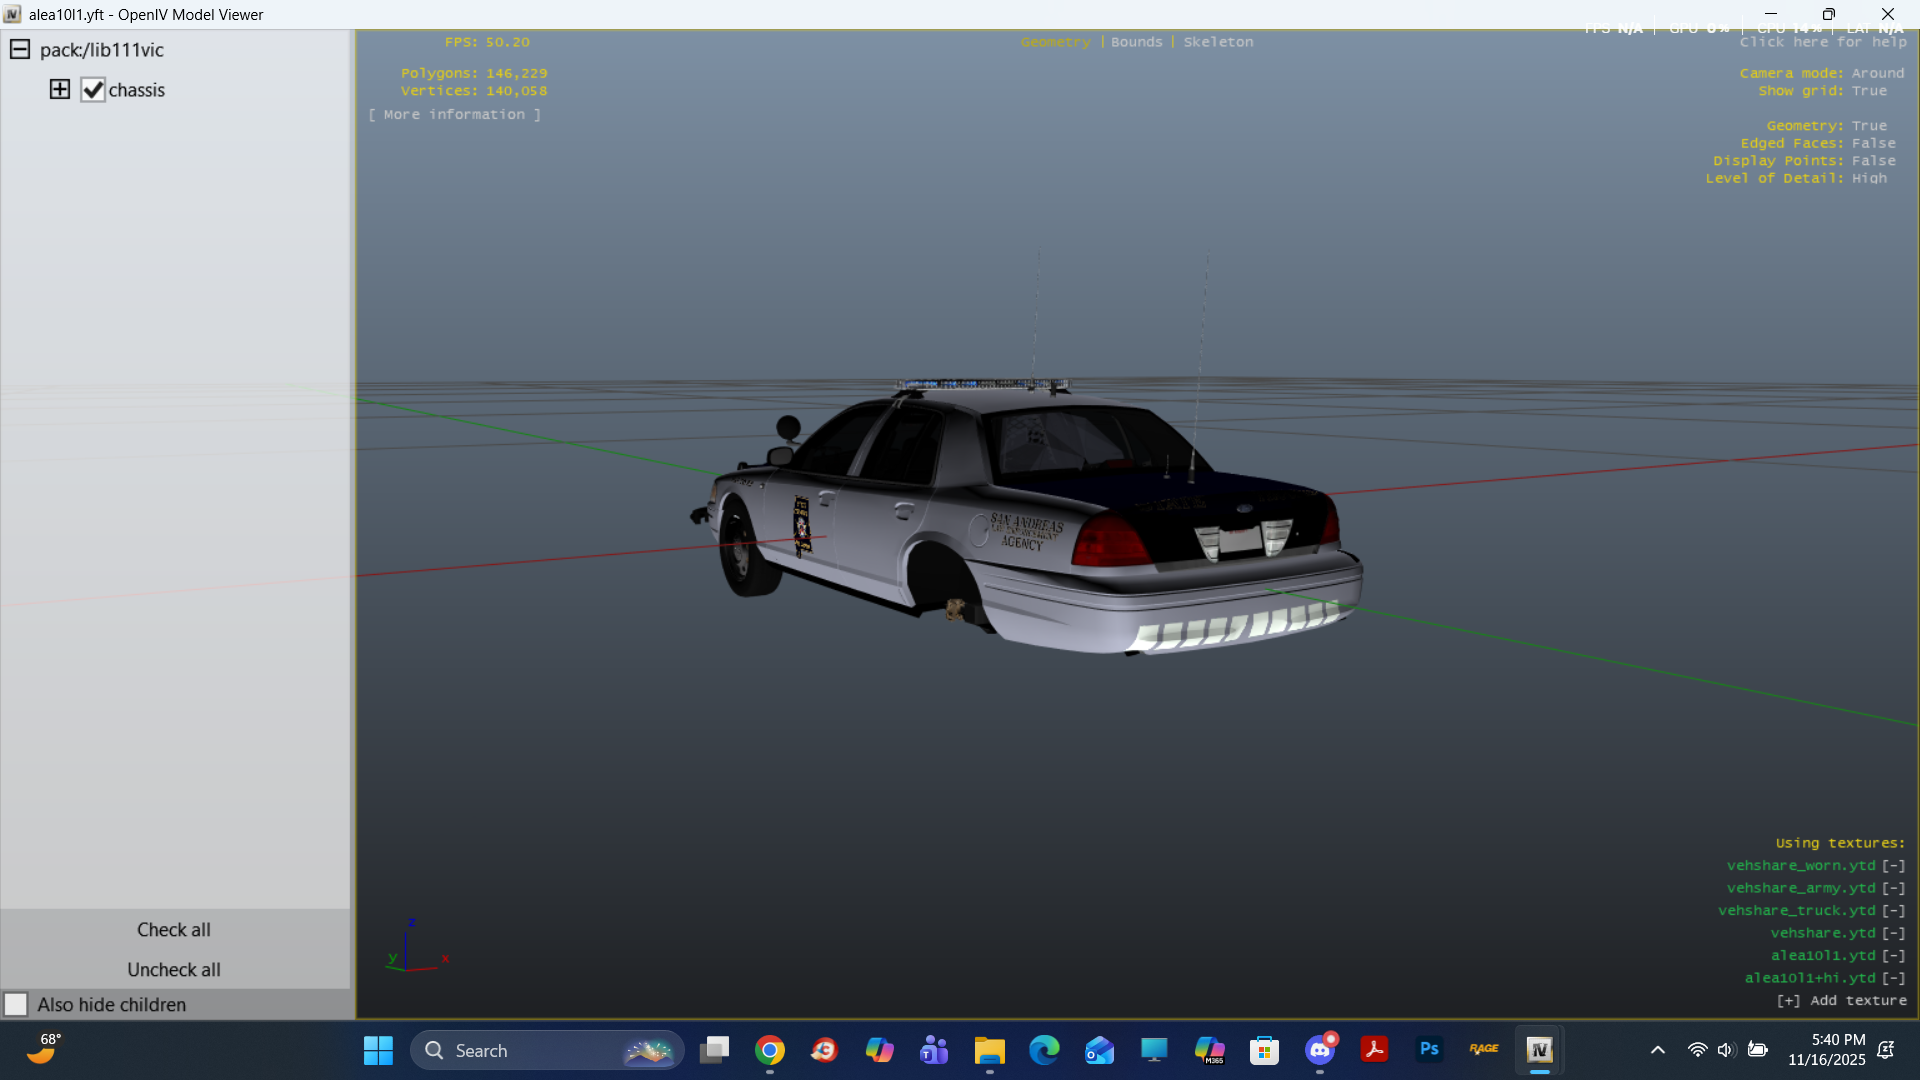1920x1080 pixels.
Task: Remove alea10l1+hi.ytd texture with its [-] control
Action: 1893,978
